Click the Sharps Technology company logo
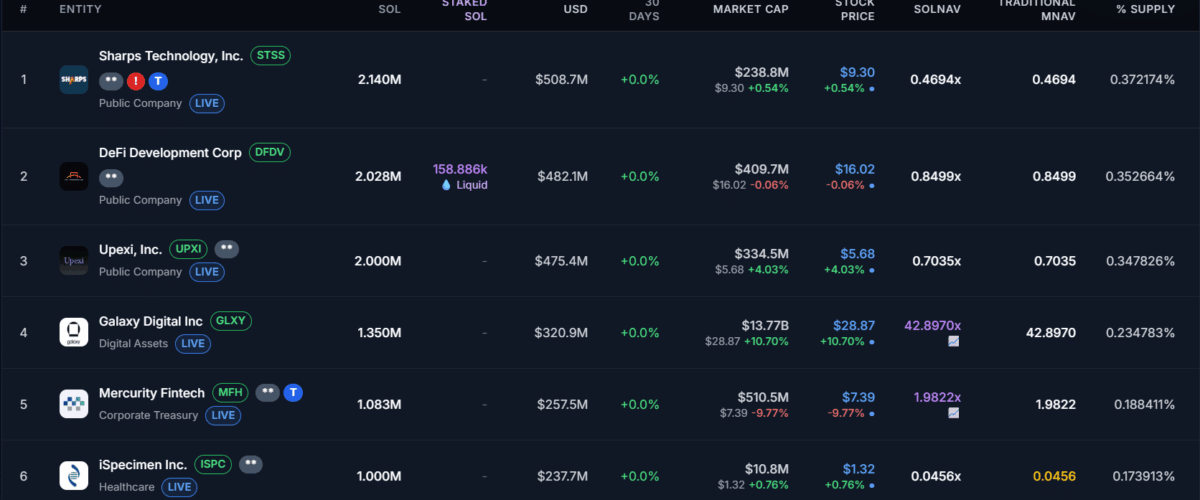The width and height of the screenshot is (1200, 500). (x=74, y=80)
